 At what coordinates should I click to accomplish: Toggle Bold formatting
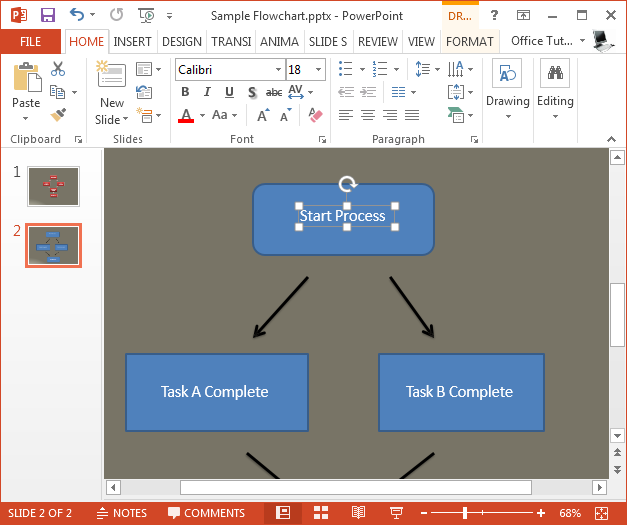[x=185, y=92]
